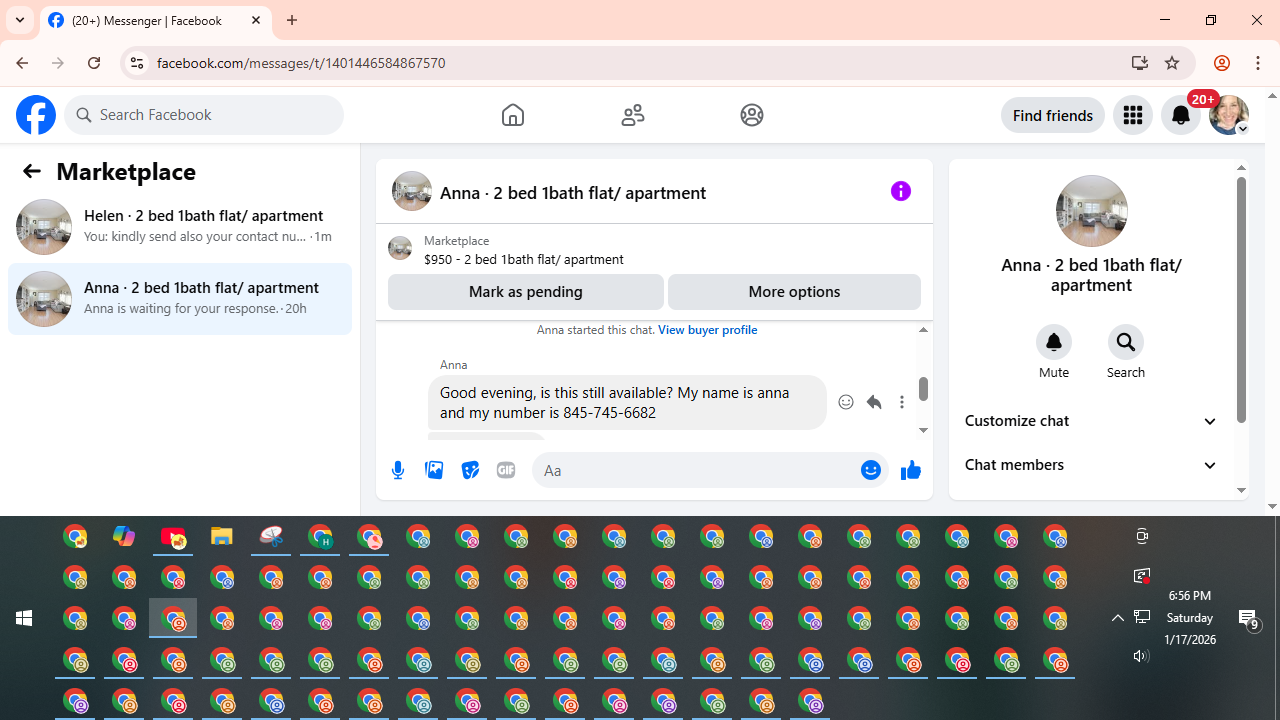The image size is (1280, 720).
Task: Open Helen 2 bed 1bath conversation
Action: pyautogui.click(x=180, y=227)
